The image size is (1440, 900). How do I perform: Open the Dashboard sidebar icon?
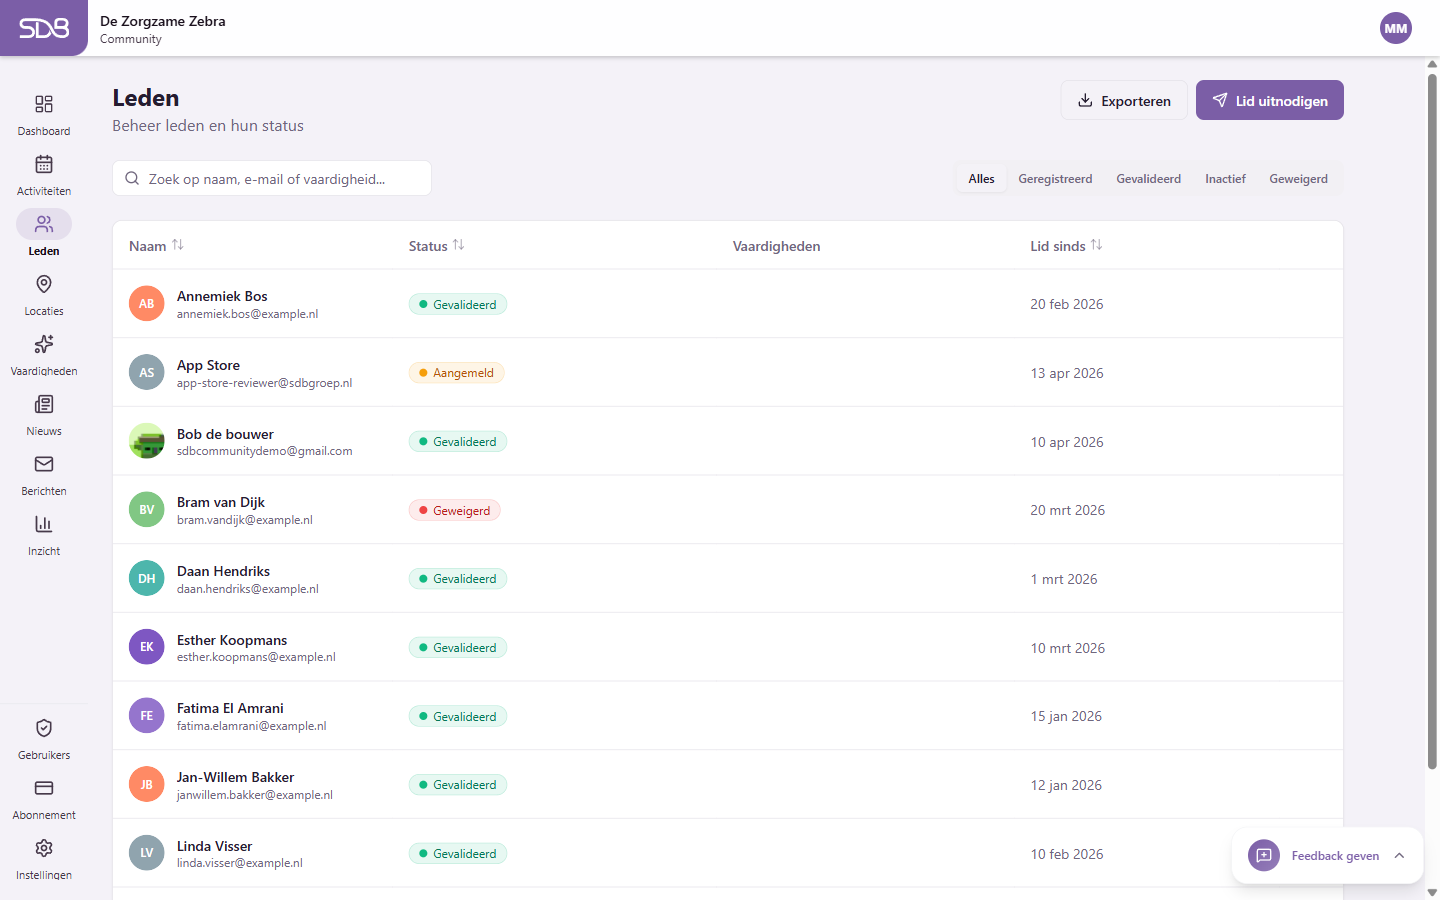click(44, 105)
